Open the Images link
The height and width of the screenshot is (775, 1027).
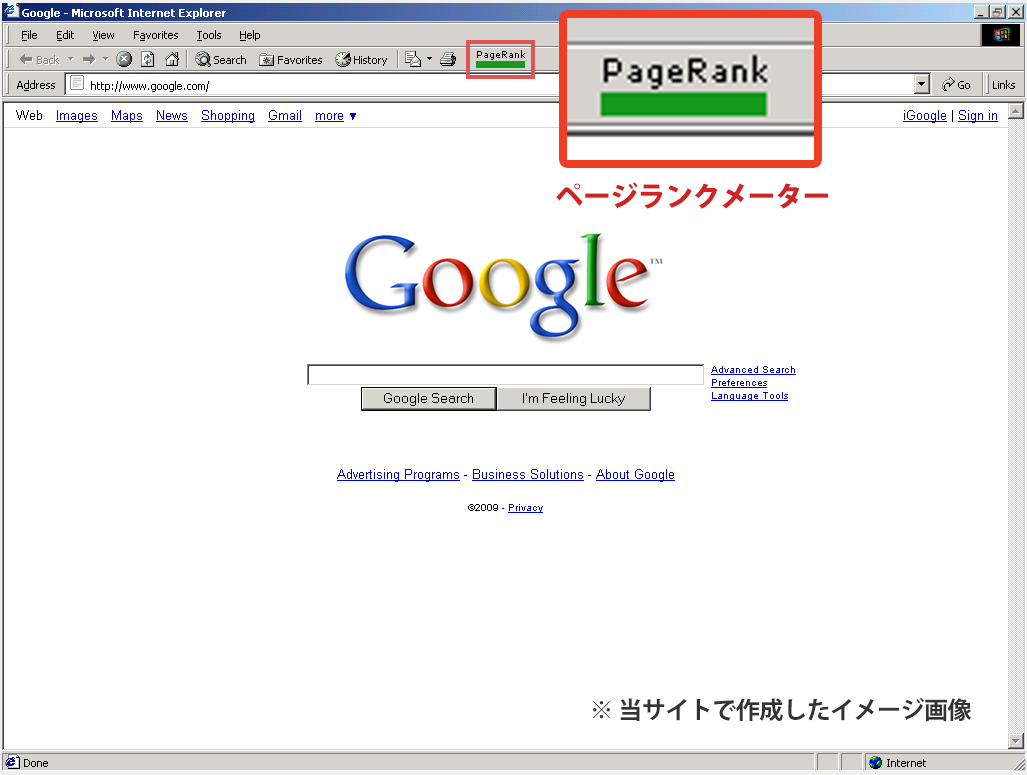pyautogui.click(x=77, y=116)
